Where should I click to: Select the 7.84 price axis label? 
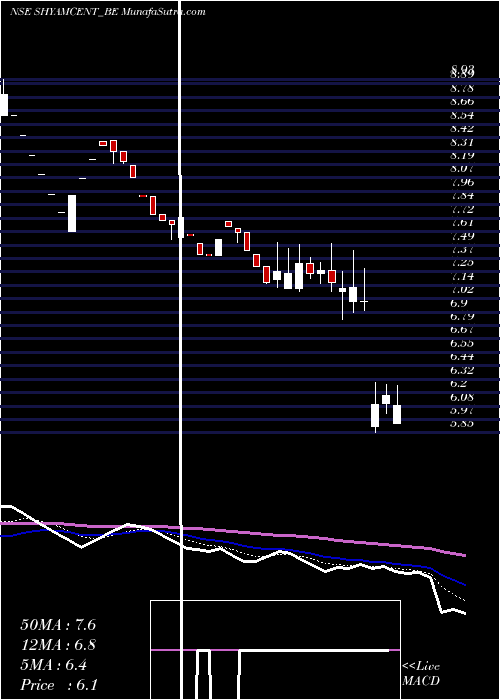point(462,196)
